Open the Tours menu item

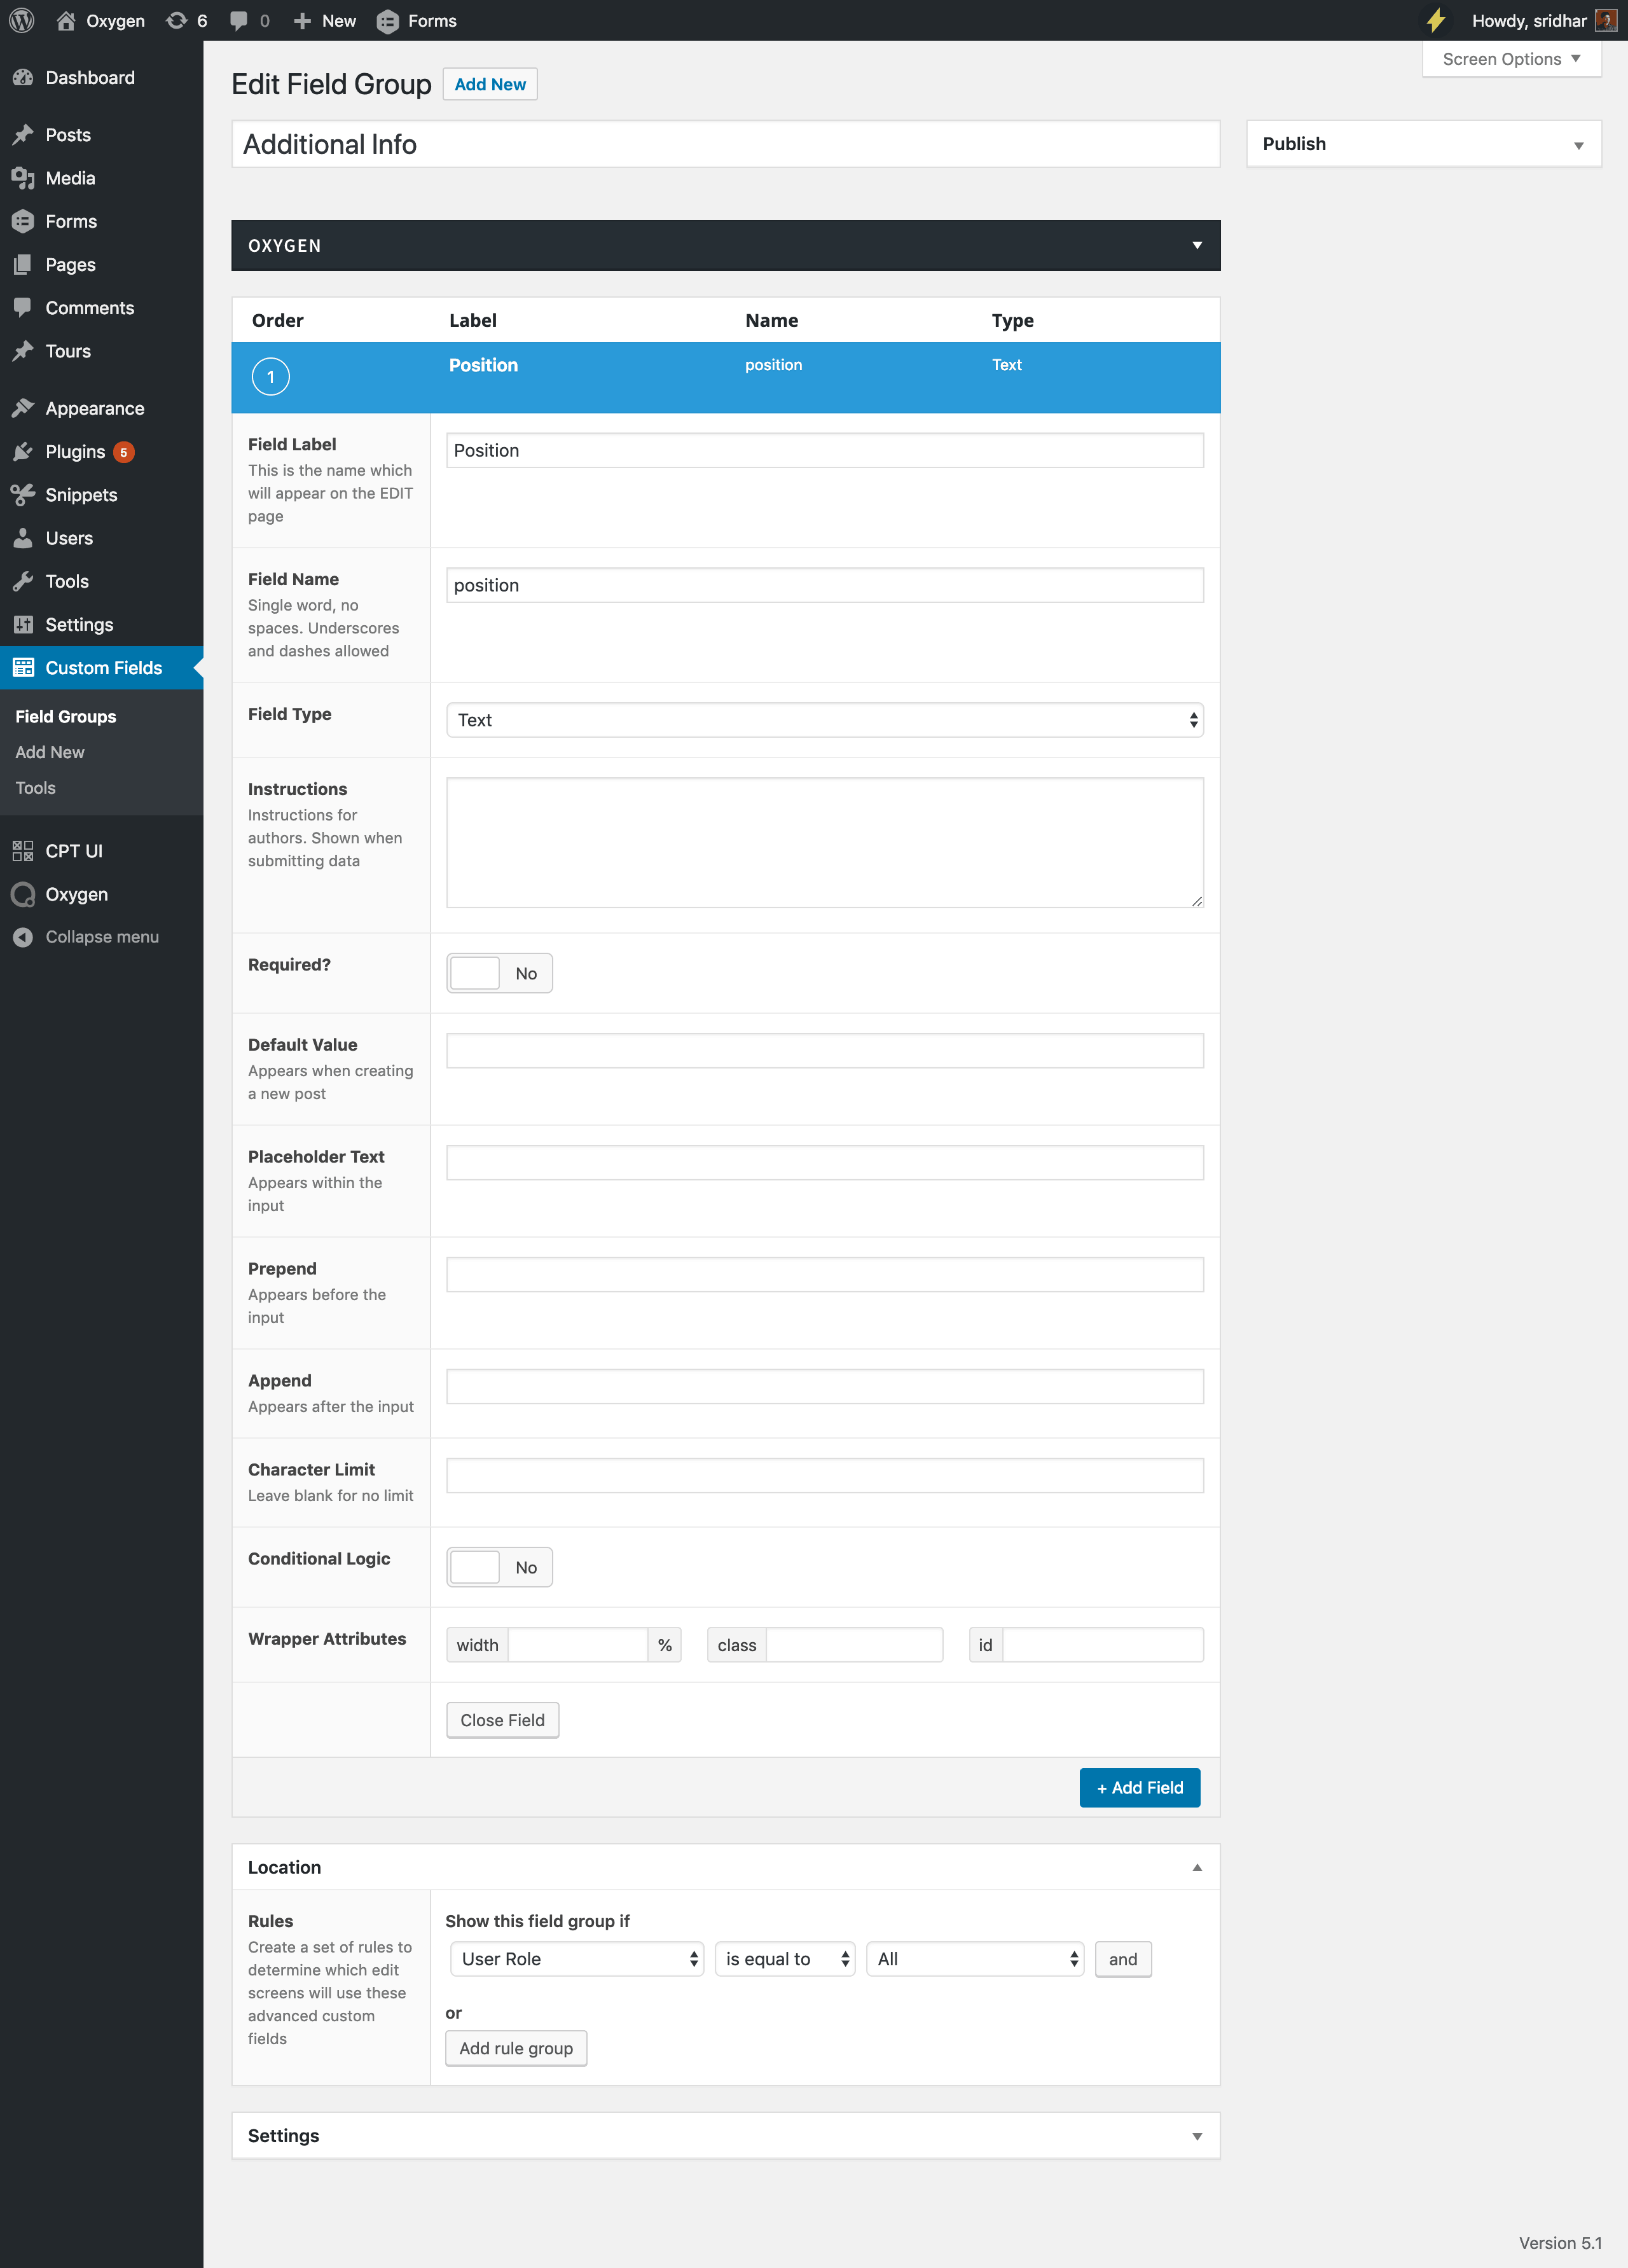click(68, 351)
